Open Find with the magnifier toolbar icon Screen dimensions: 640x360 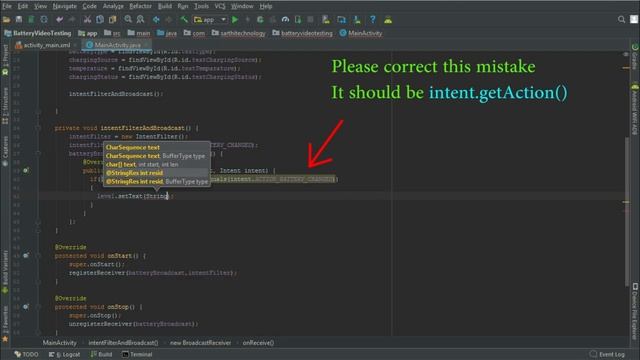(x=128, y=20)
